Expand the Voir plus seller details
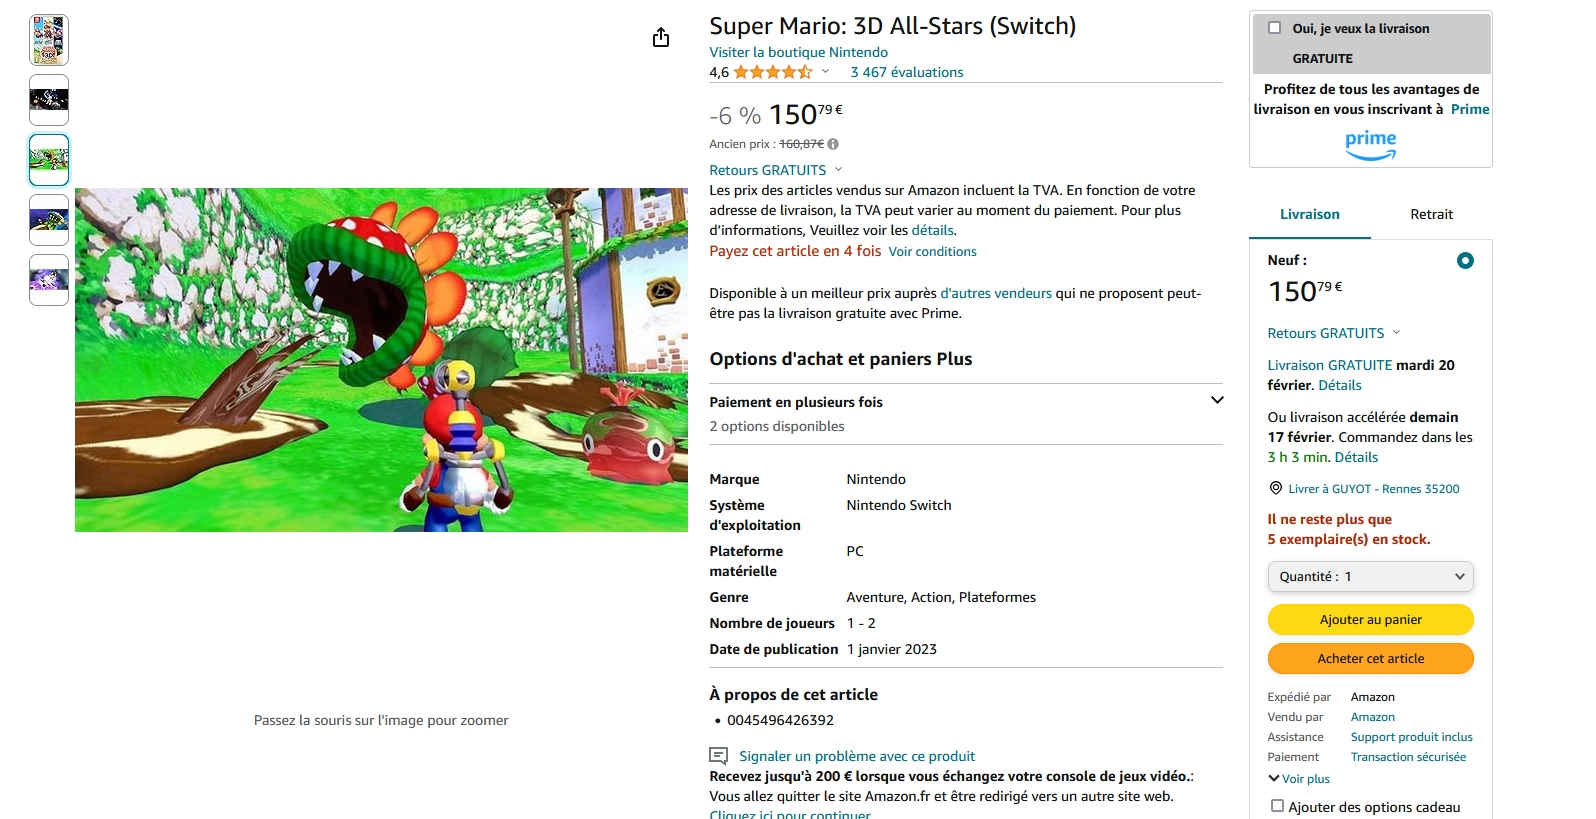1596x819 pixels. pos(1299,779)
